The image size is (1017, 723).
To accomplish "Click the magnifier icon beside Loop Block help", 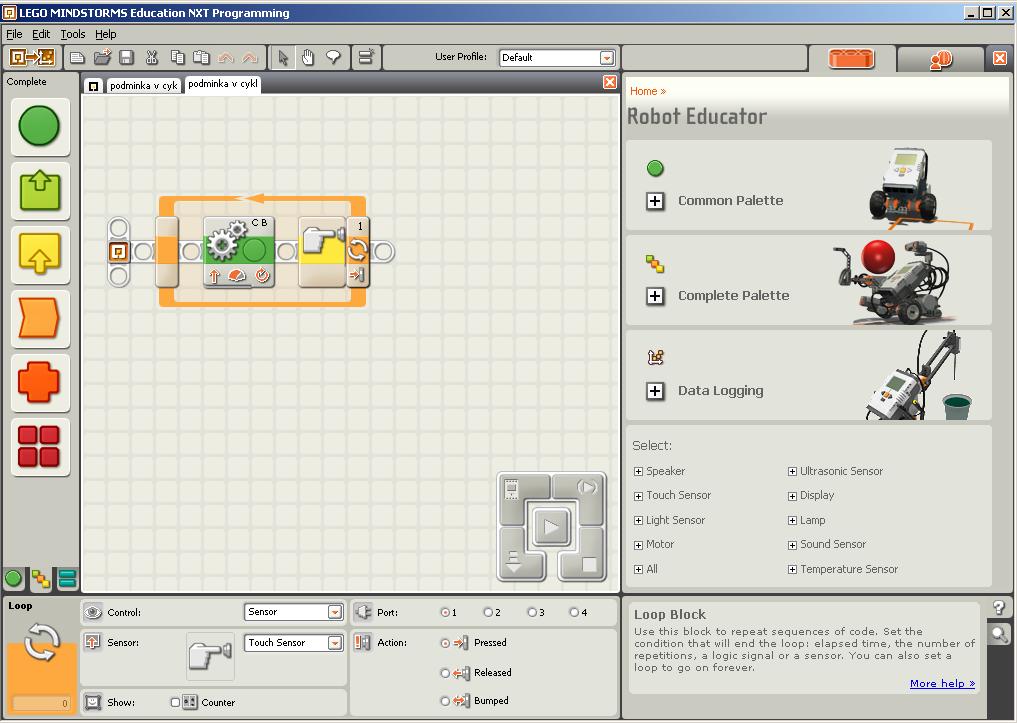I will click(999, 635).
